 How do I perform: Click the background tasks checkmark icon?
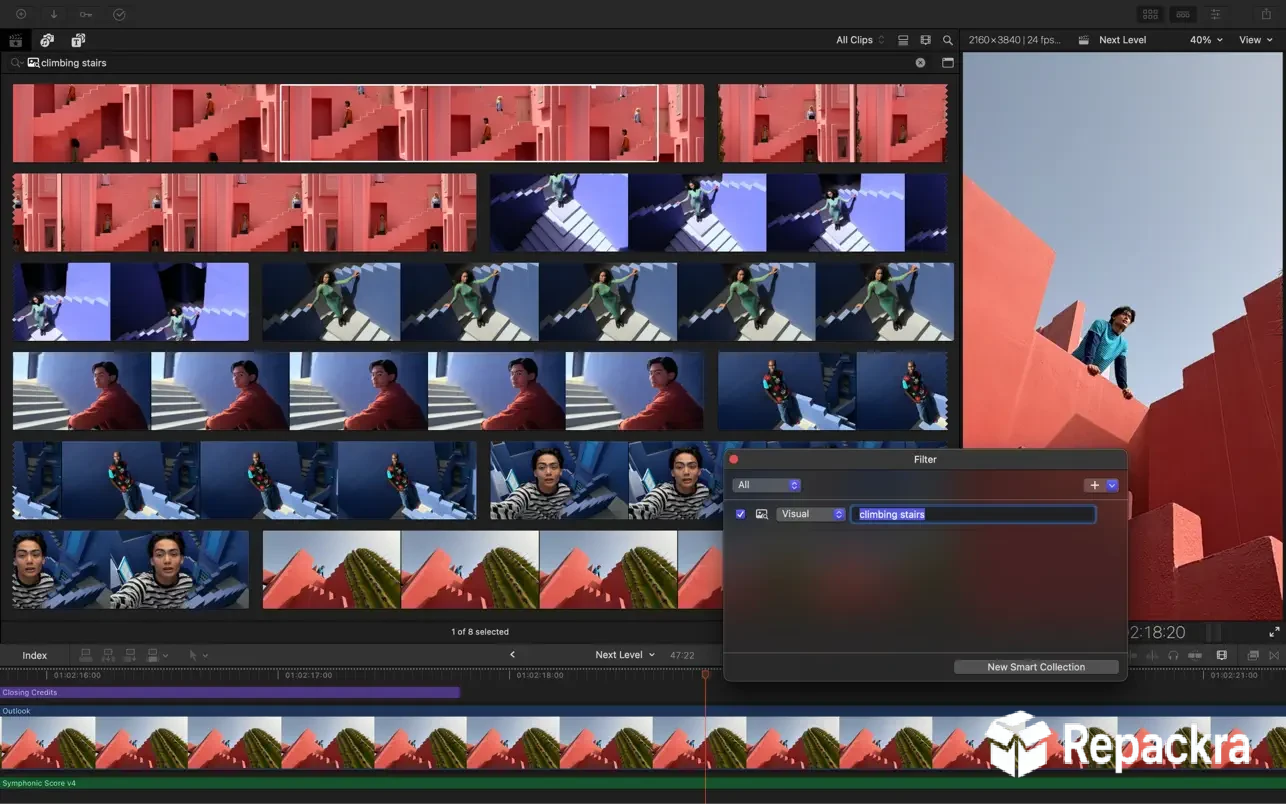click(119, 14)
